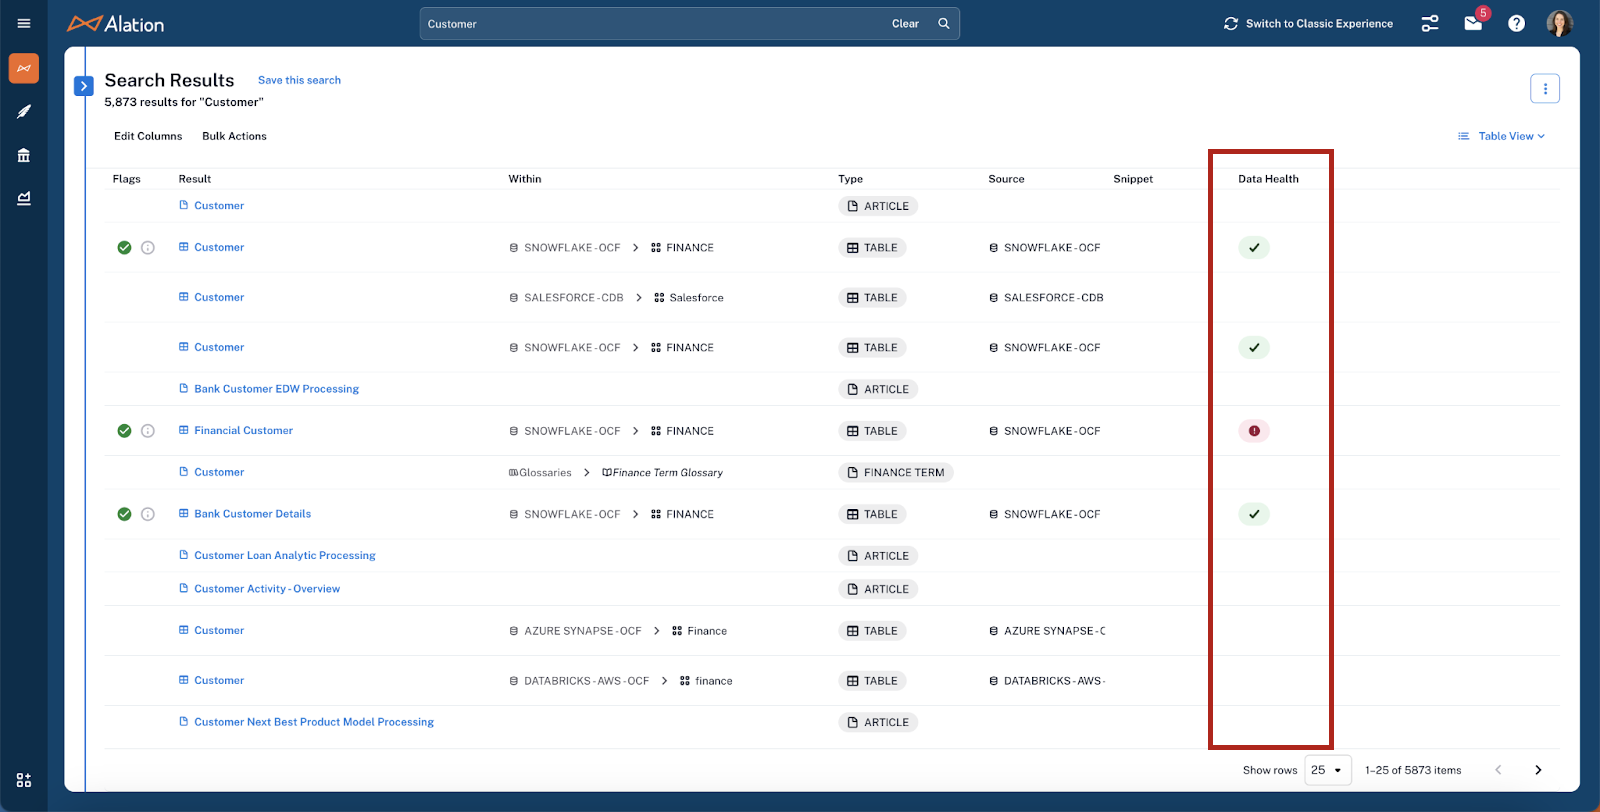Click the data health checkmark on Bank Customer Details
The width and height of the screenshot is (1600, 812).
pyautogui.click(x=1254, y=514)
